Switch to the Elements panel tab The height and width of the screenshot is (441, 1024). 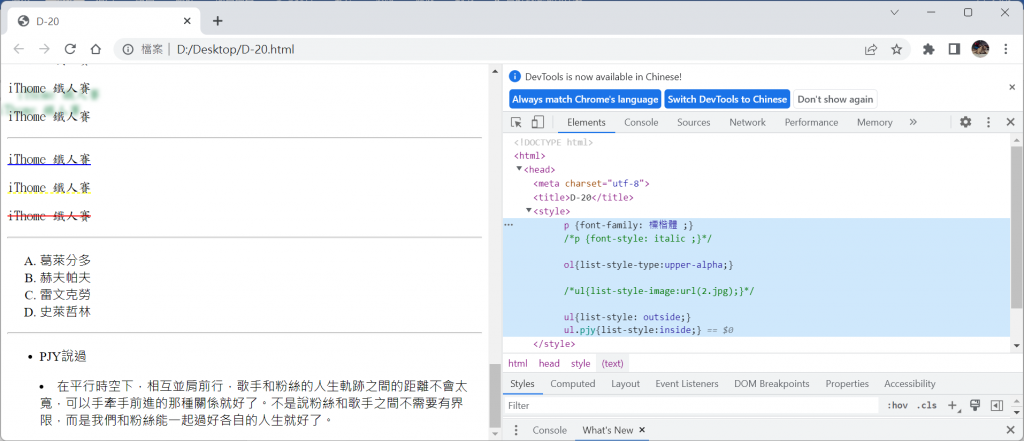[x=586, y=122]
